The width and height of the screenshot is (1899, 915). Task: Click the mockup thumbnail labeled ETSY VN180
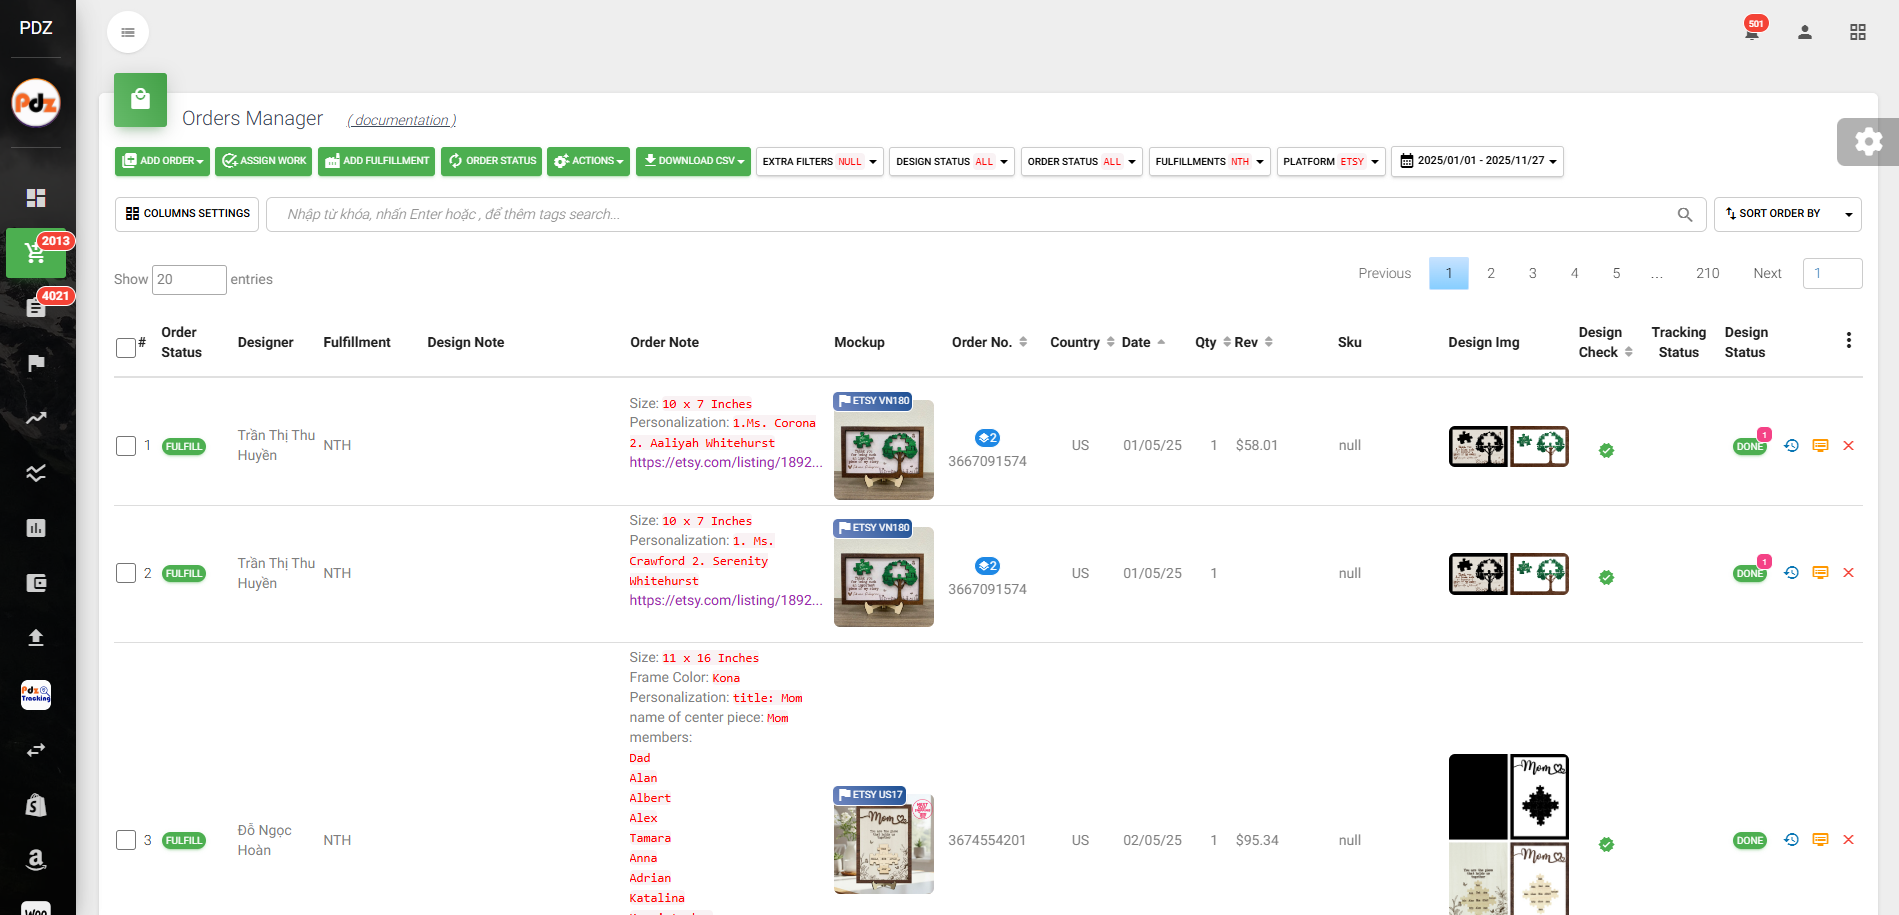click(x=883, y=449)
